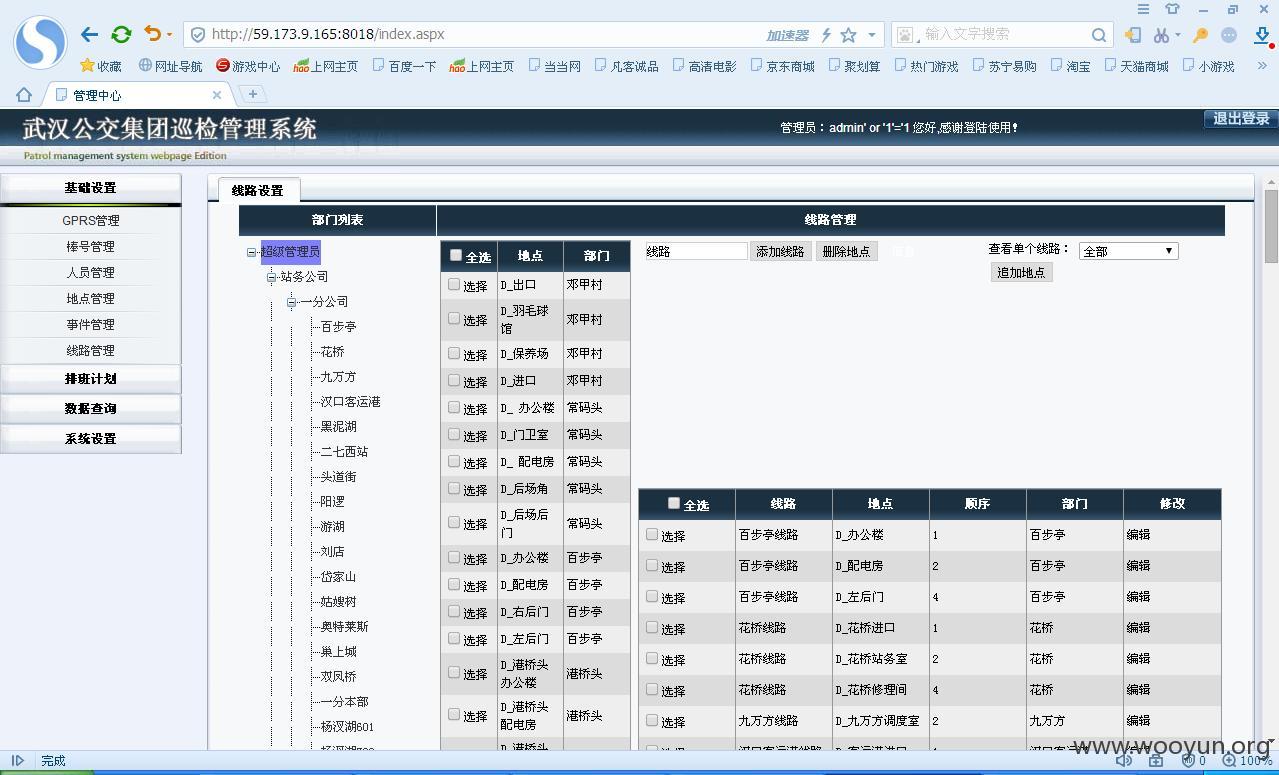This screenshot has height=775, width=1279.
Task: Bookmark page using star icon
Action: pos(848,35)
